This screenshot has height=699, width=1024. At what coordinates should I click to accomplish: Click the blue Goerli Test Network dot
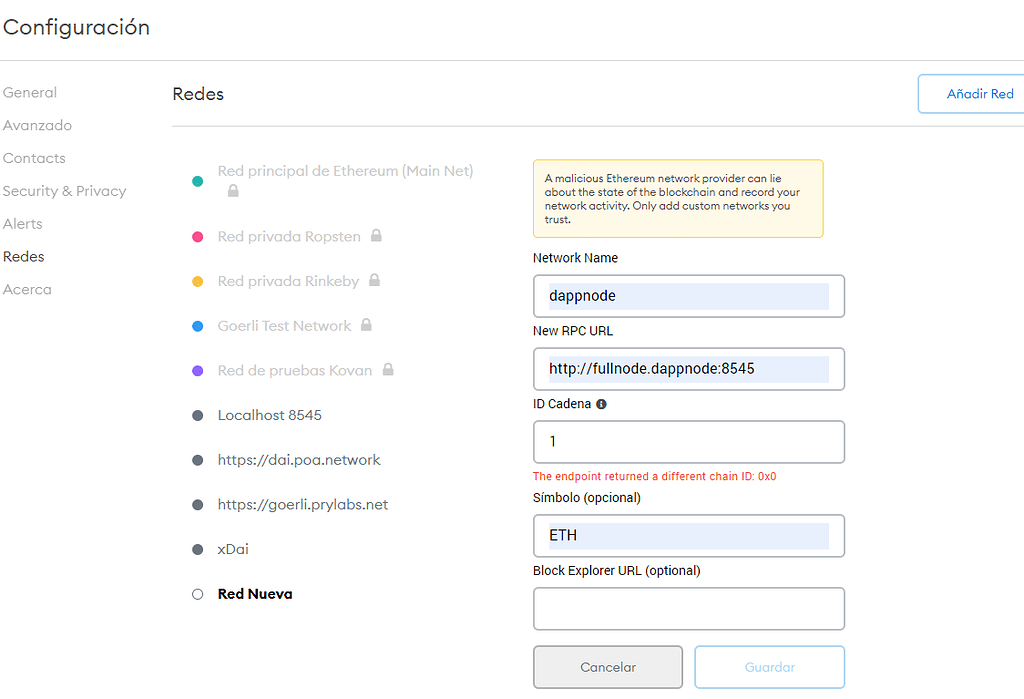coord(199,325)
